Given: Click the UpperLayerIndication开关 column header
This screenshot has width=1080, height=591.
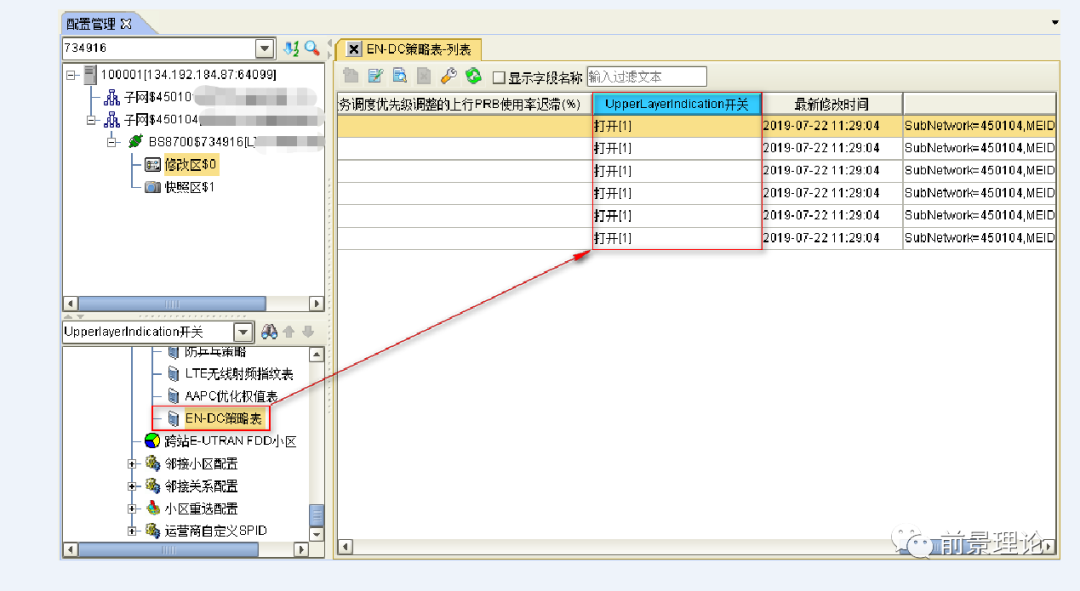Looking at the screenshot, I should click(676, 104).
